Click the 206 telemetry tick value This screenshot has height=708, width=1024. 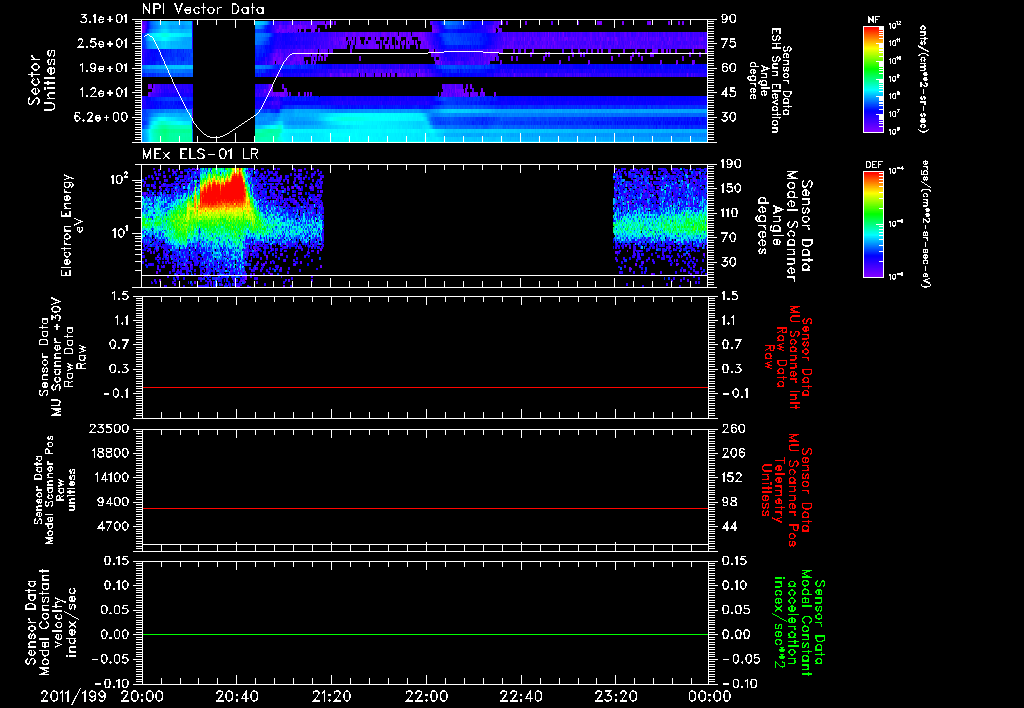[732, 453]
